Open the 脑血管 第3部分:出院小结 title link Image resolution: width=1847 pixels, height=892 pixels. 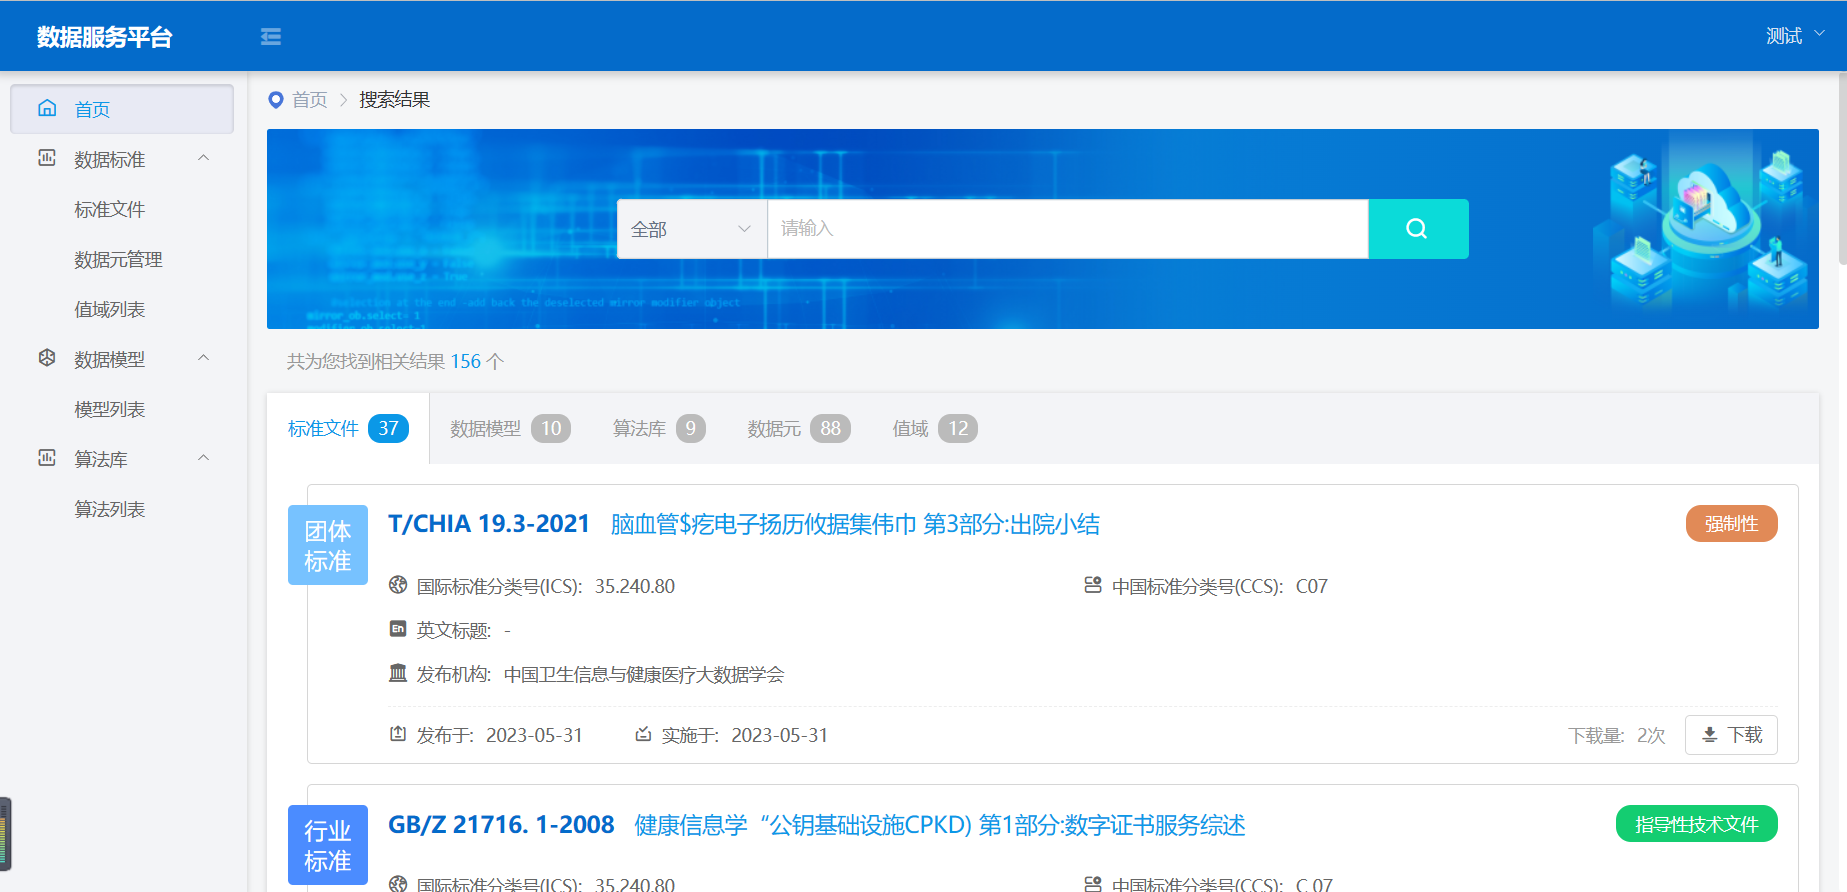click(x=855, y=524)
